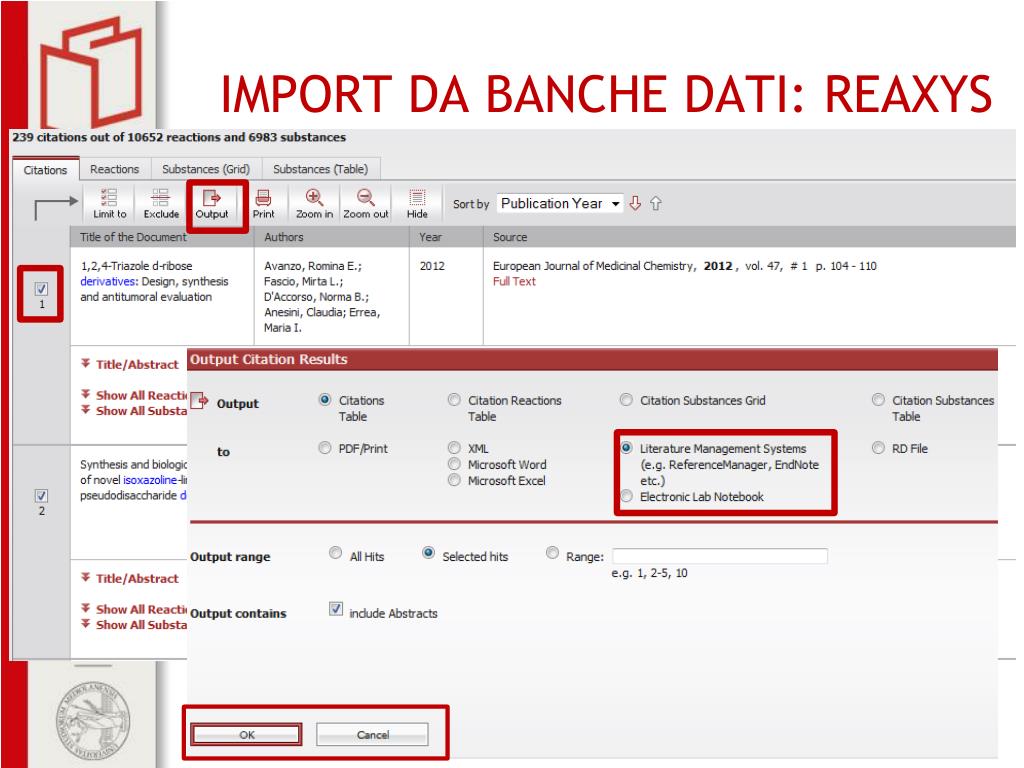Switch to the Reactions tab
1024x768 pixels.
pos(114,169)
